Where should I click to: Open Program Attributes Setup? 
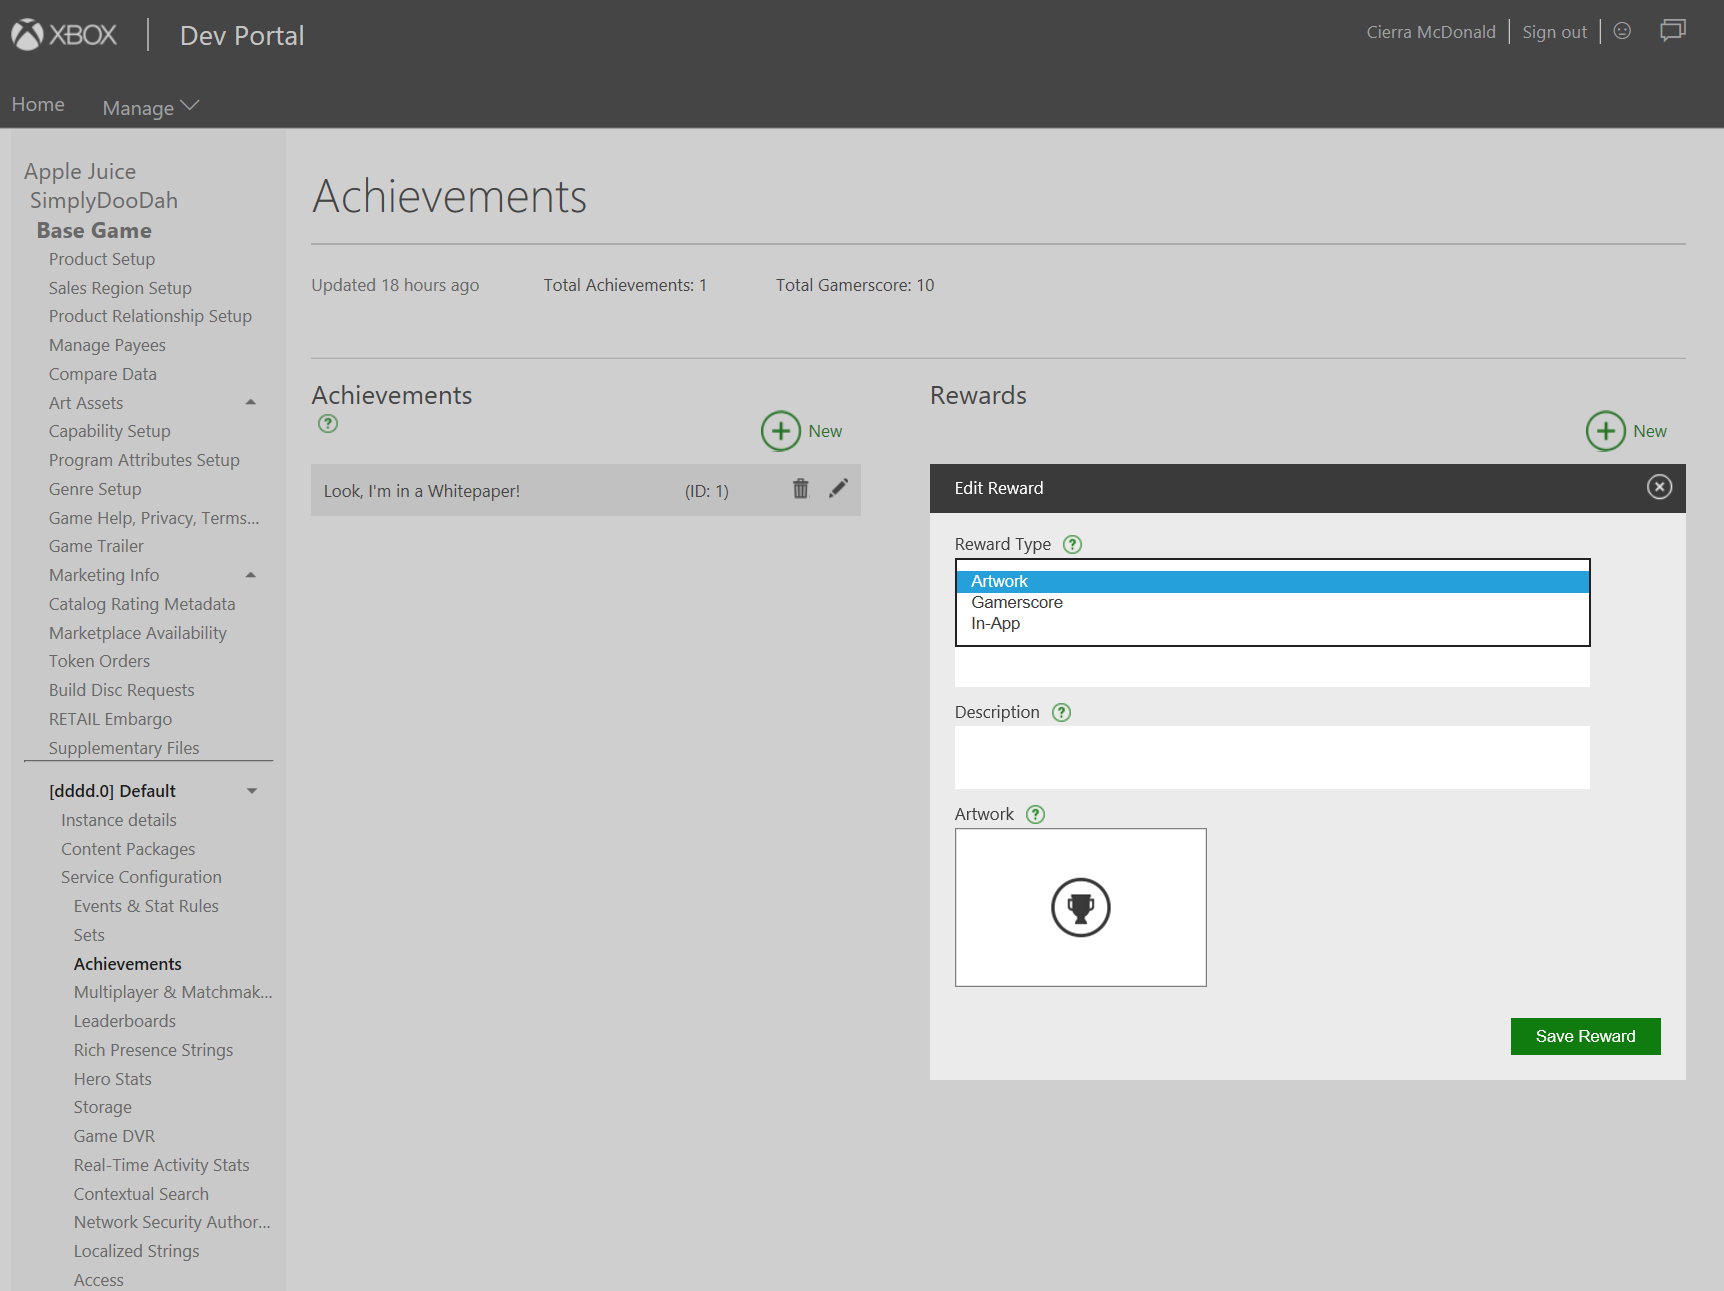pyautogui.click(x=144, y=460)
